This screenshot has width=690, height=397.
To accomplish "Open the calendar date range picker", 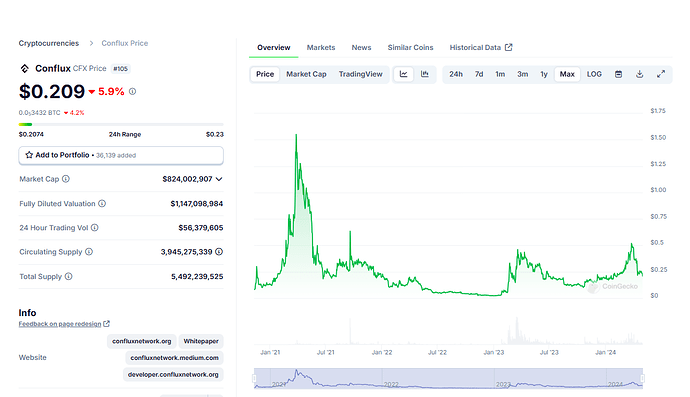I will coord(618,74).
